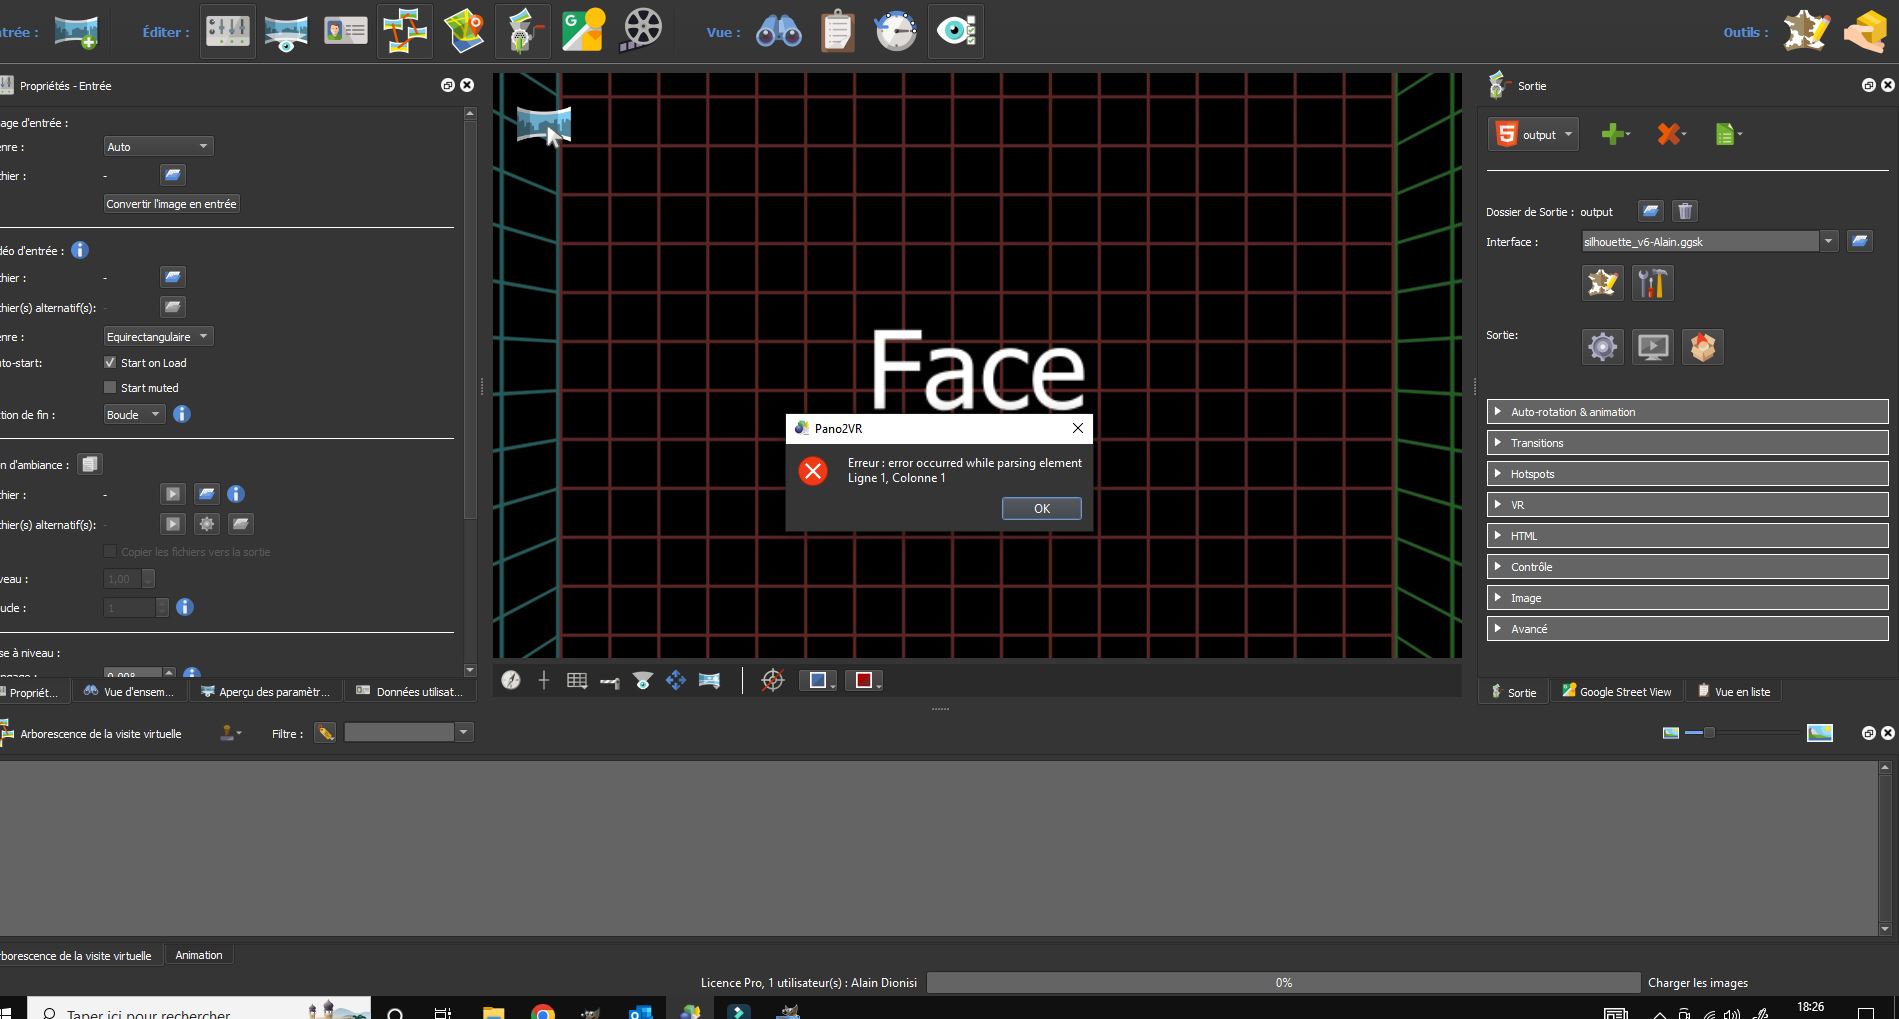1899x1019 pixels.
Task: Open the history clock icon
Action: tap(896, 31)
